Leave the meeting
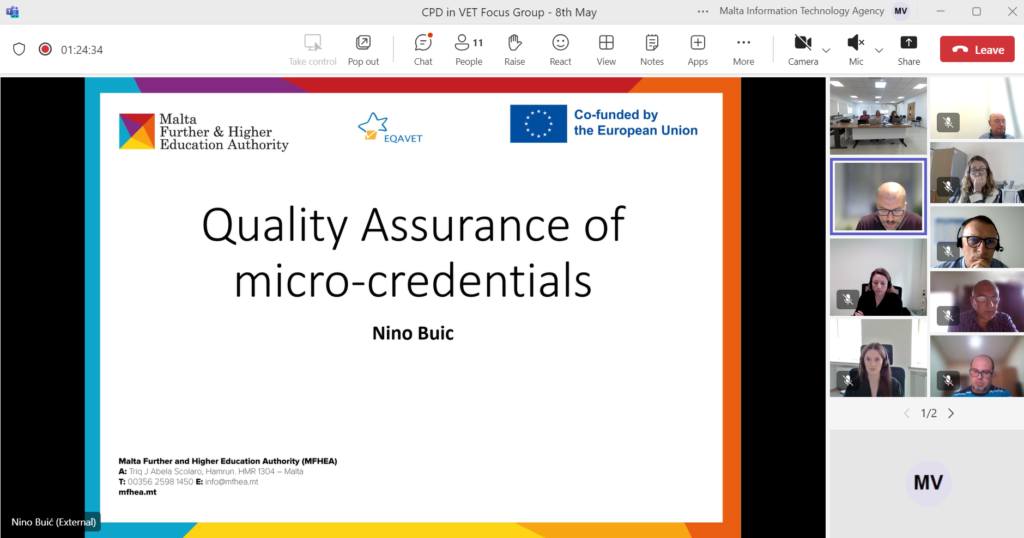1024x538 pixels. [x=976, y=49]
